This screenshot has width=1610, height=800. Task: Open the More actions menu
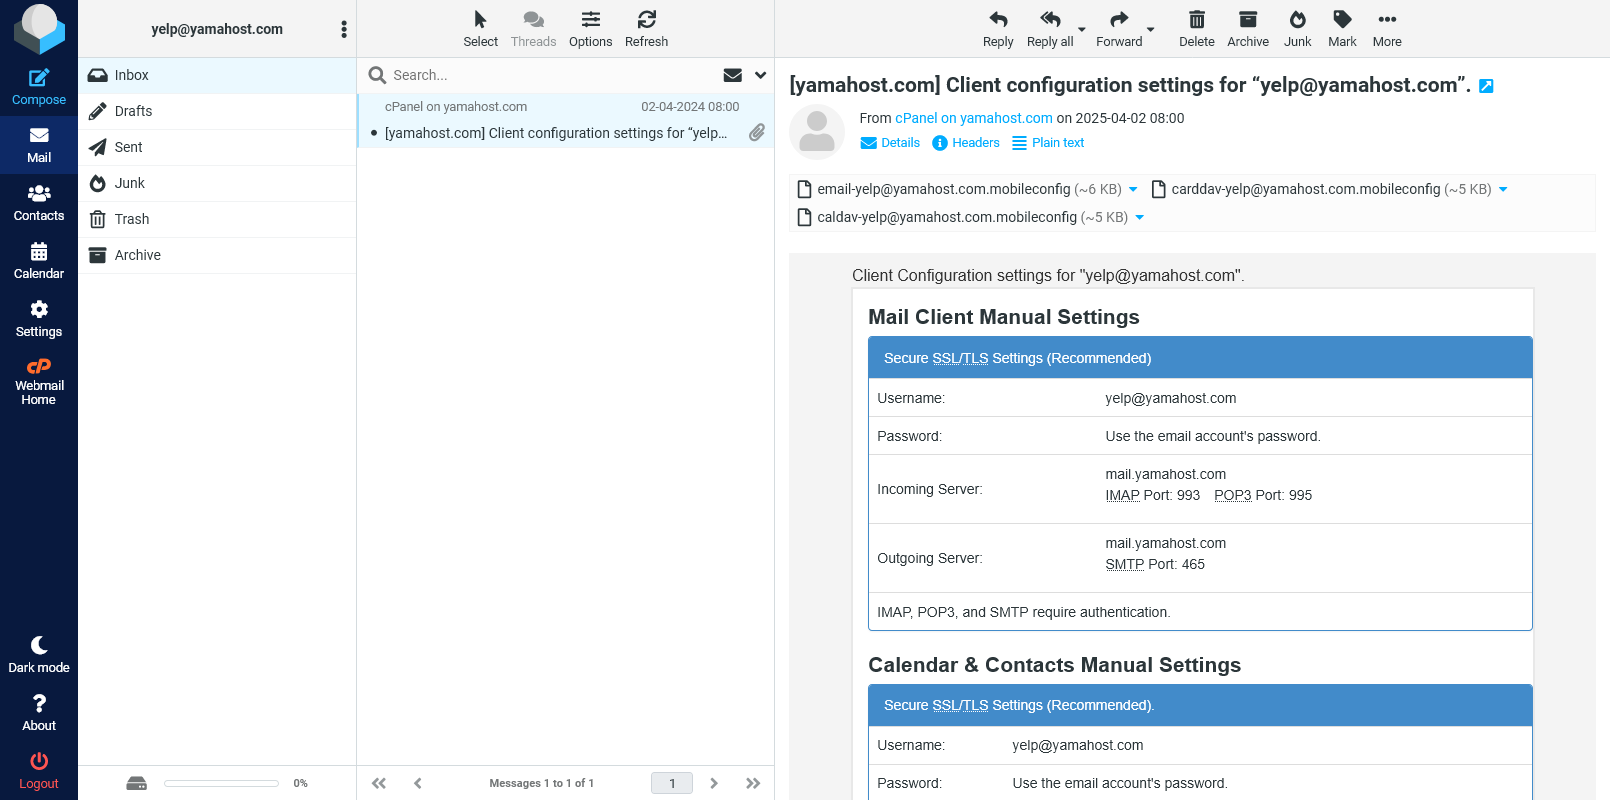(x=1387, y=29)
